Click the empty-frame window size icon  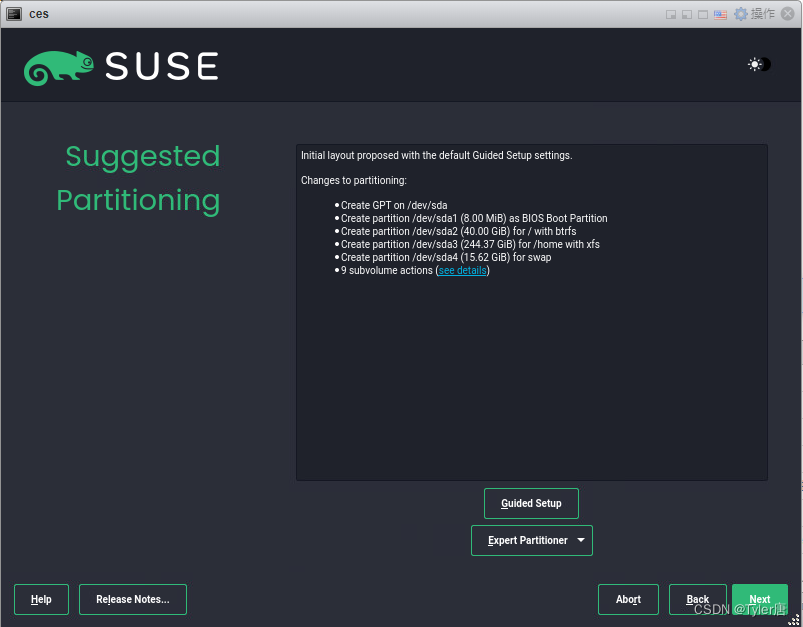pyautogui.click(x=701, y=13)
